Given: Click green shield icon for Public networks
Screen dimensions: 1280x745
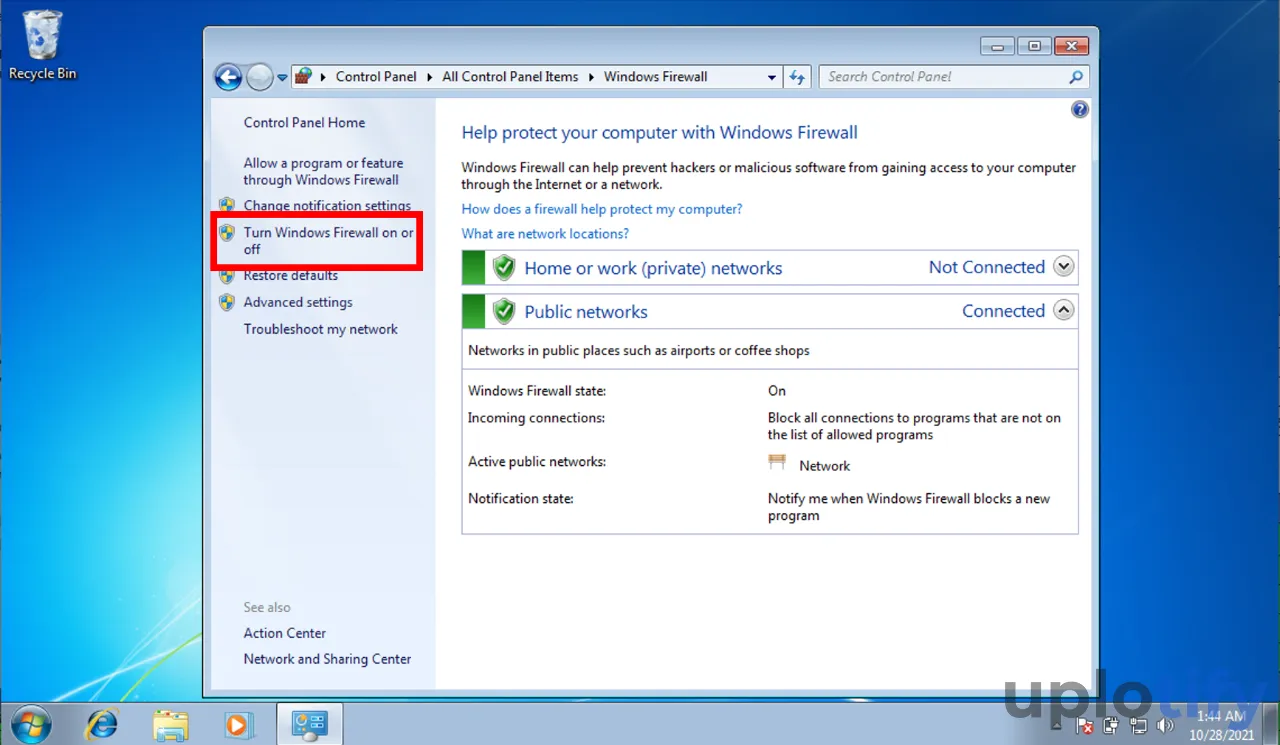Looking at the screenshot, I should tap(504, 312).
